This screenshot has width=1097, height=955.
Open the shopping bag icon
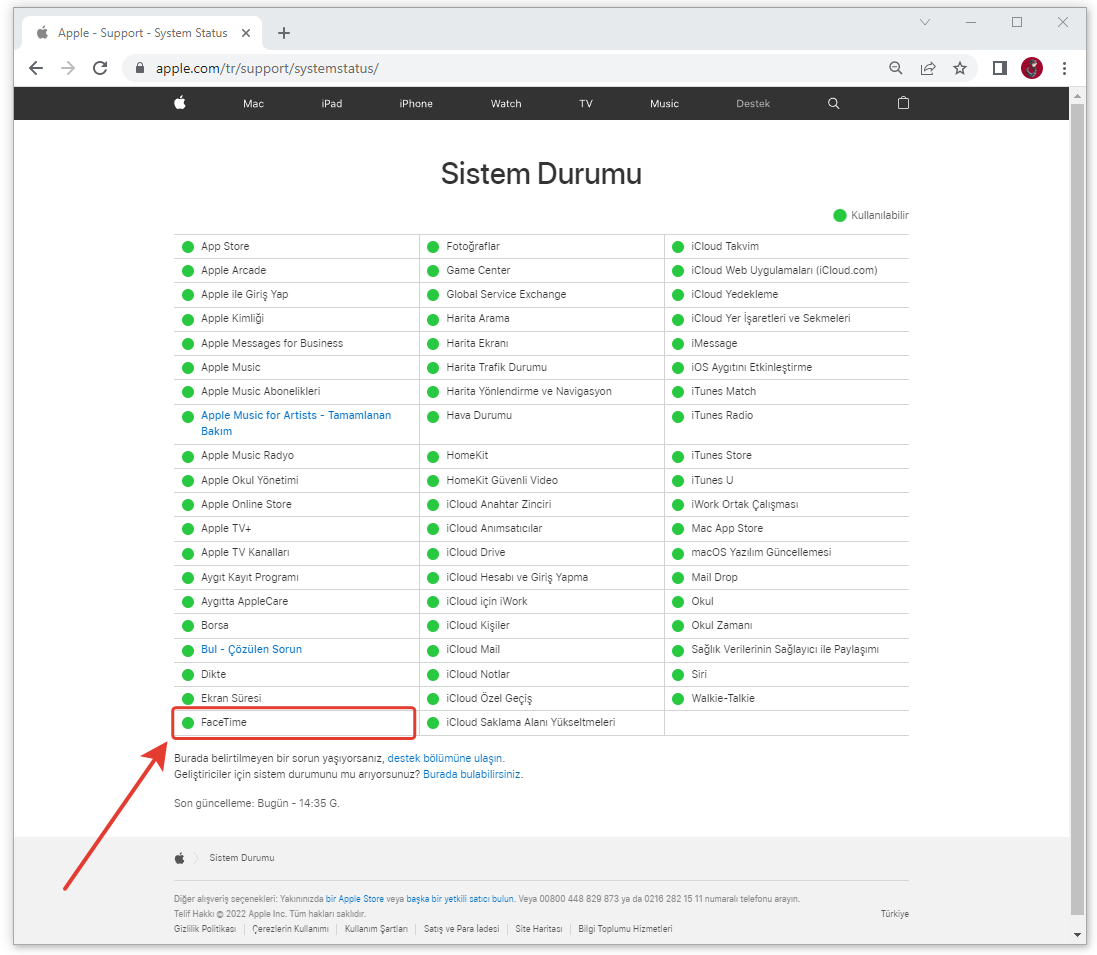[x=903, y=103]
